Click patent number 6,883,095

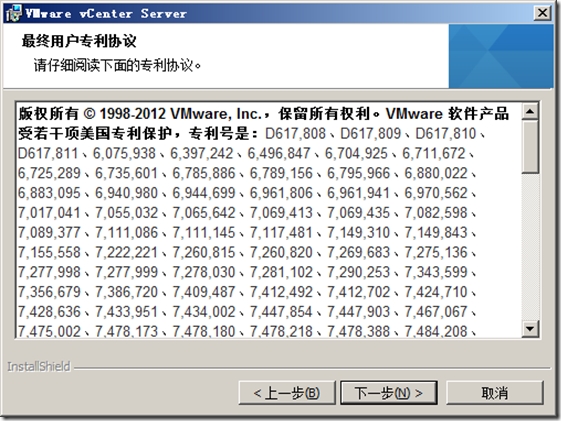tap(49, 193)
